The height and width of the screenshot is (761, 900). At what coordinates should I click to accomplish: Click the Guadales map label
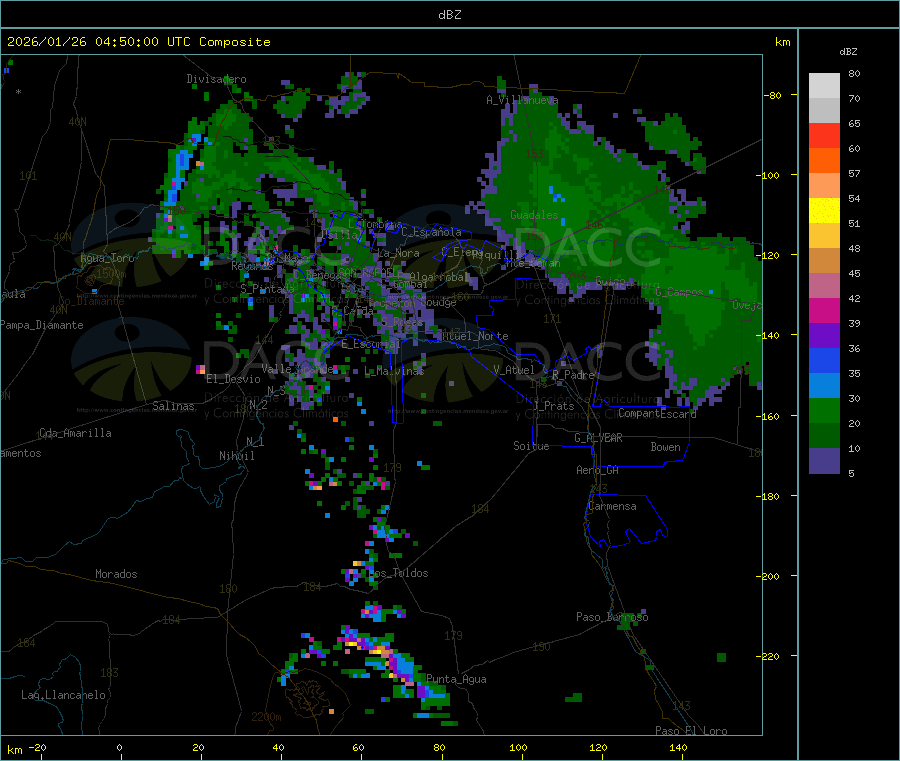(x=534, y=215)
